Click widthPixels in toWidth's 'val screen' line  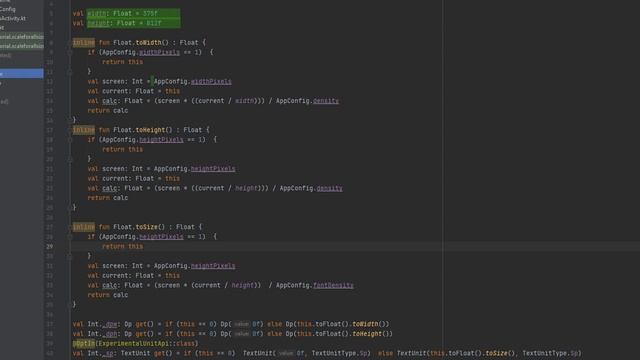(211, 82)
